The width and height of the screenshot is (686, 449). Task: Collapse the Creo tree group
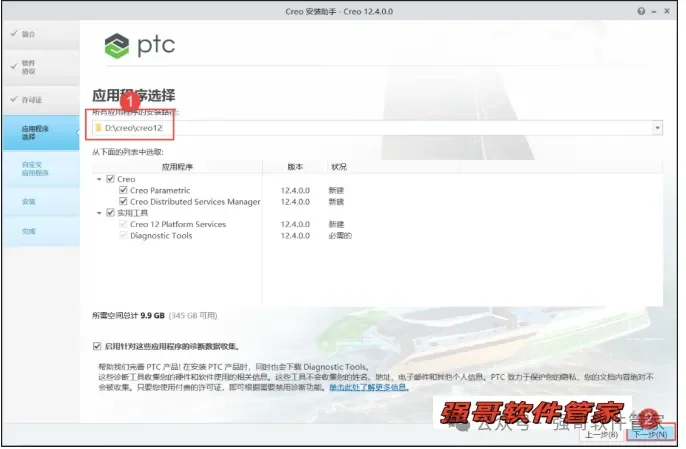99,179
